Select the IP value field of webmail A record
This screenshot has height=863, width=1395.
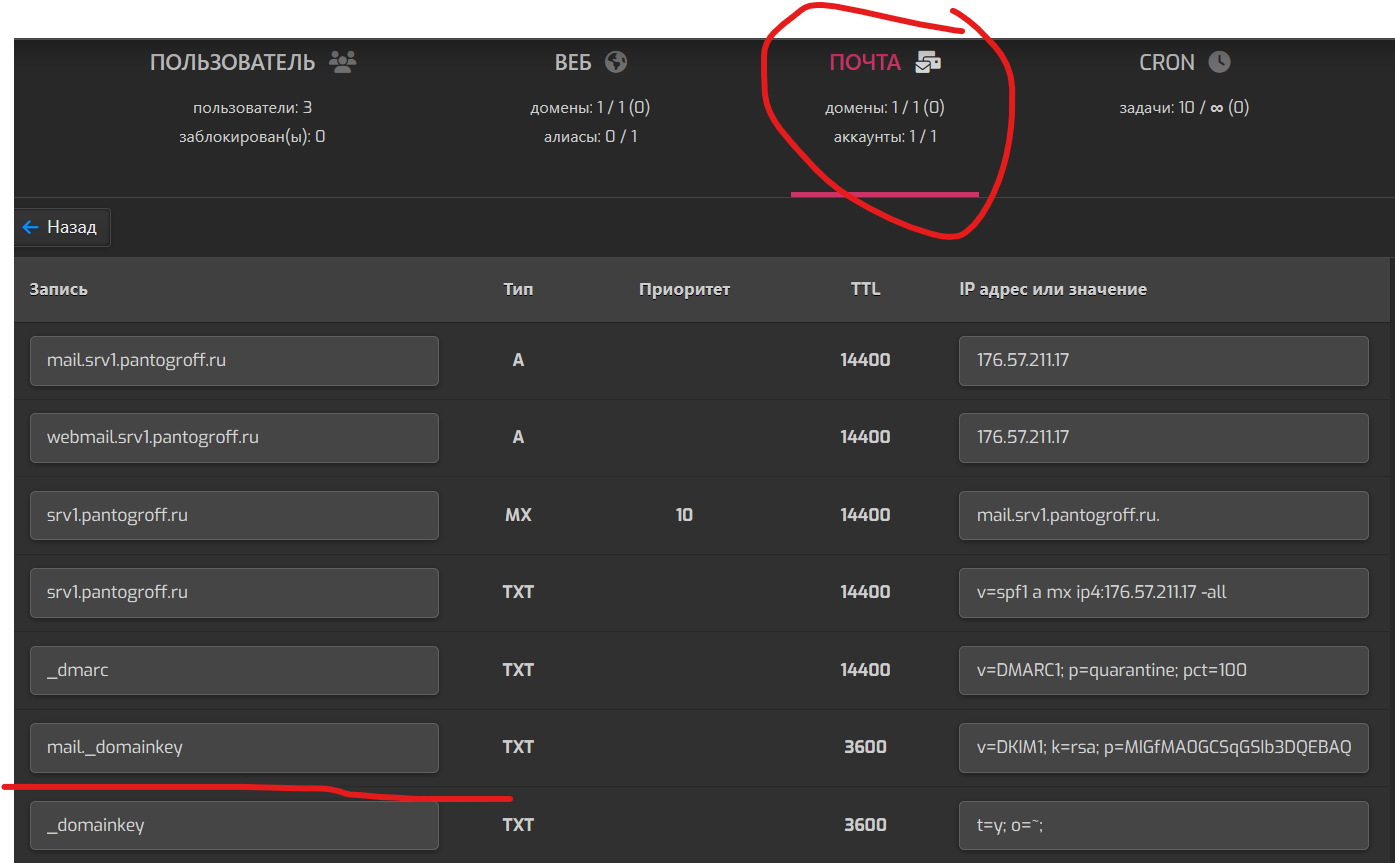(1162, 437)
